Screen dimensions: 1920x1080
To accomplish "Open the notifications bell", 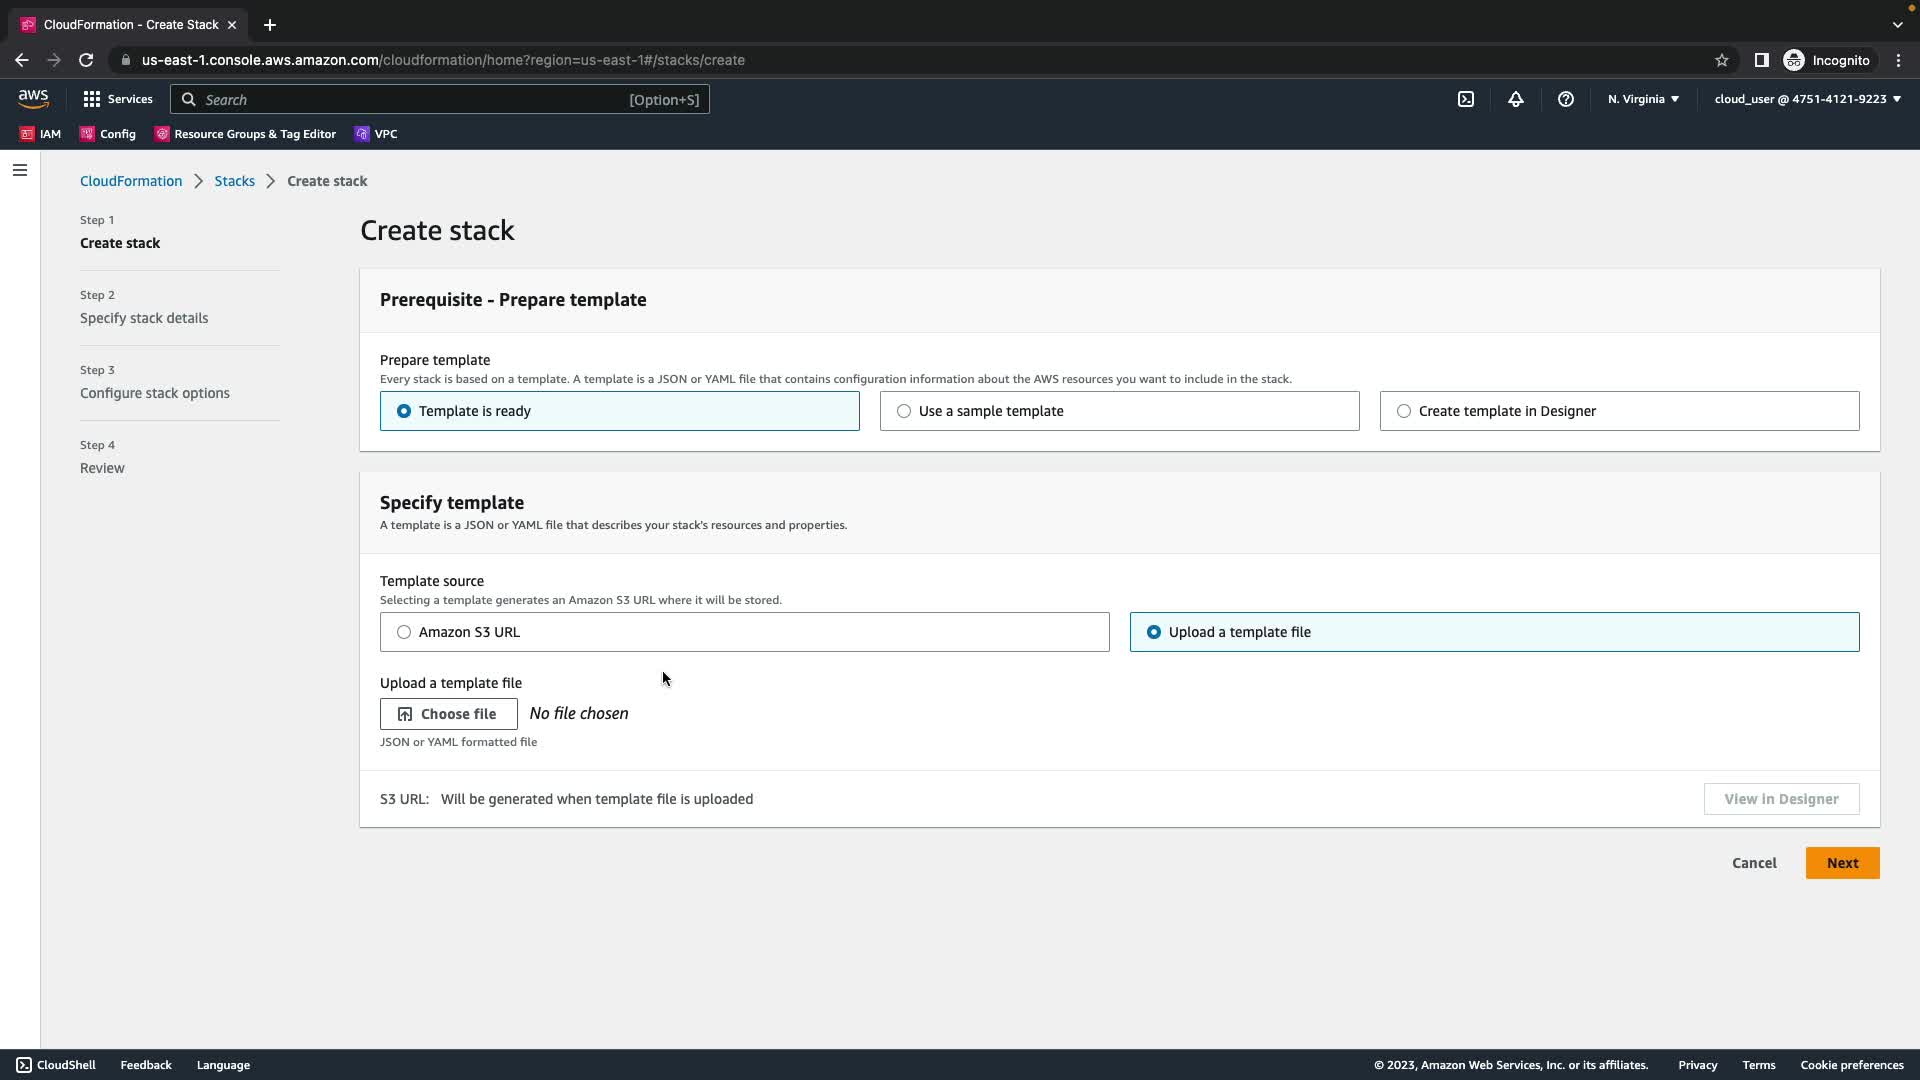I will (1515, 99).
